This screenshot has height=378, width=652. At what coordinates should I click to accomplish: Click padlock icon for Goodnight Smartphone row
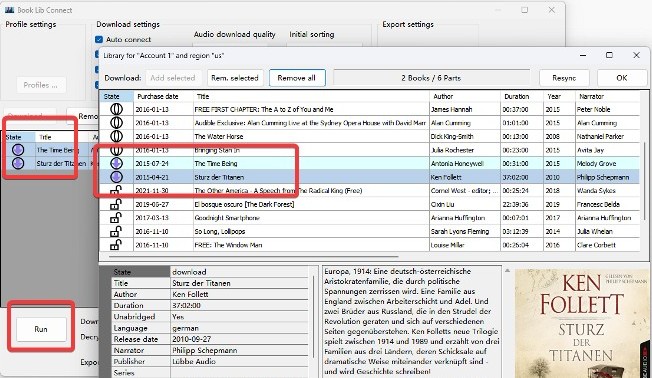116,217
